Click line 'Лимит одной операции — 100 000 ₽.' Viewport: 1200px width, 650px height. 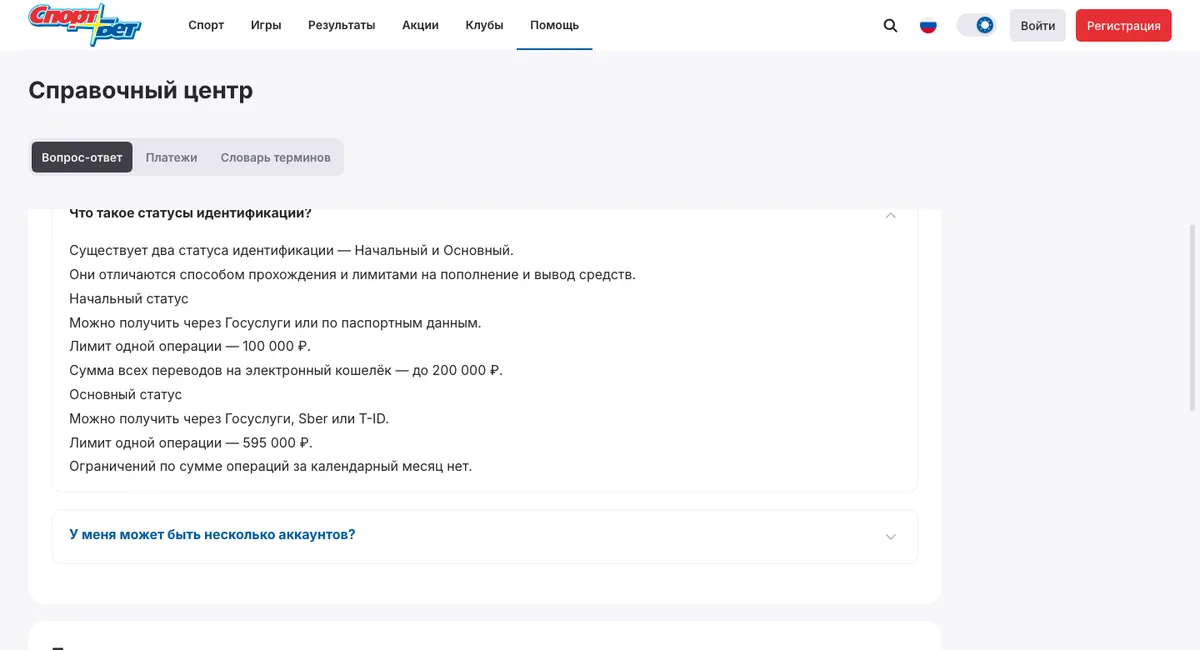[190, 346]
